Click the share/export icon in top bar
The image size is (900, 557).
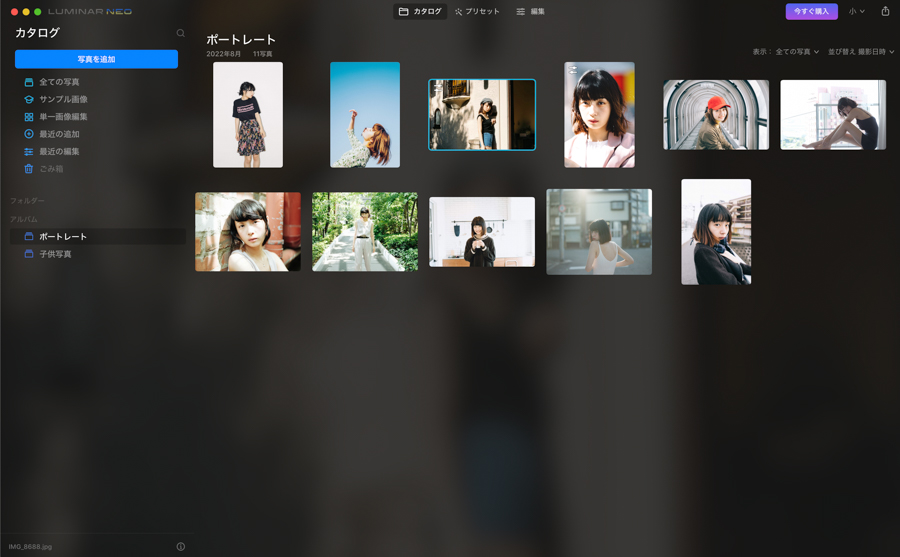click(885, 11)
